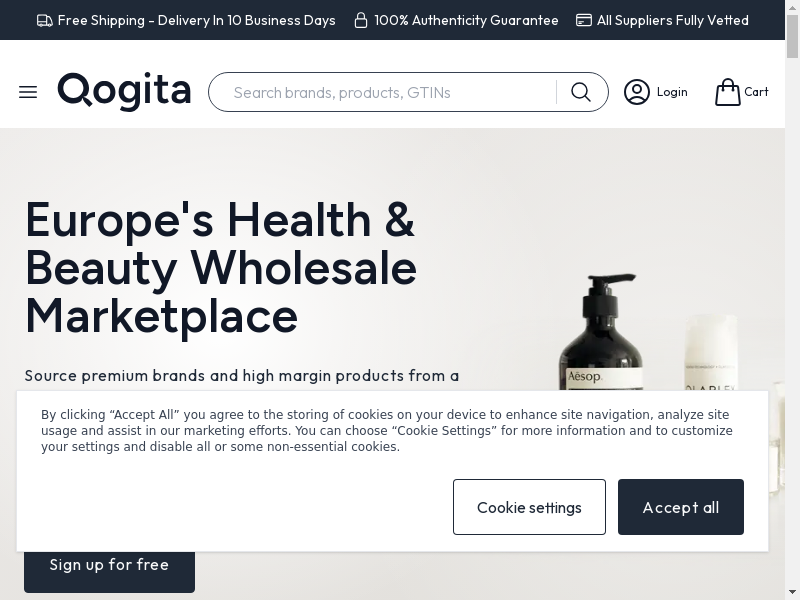
Task: Click the Qogita logo
Action: [124, 91]
